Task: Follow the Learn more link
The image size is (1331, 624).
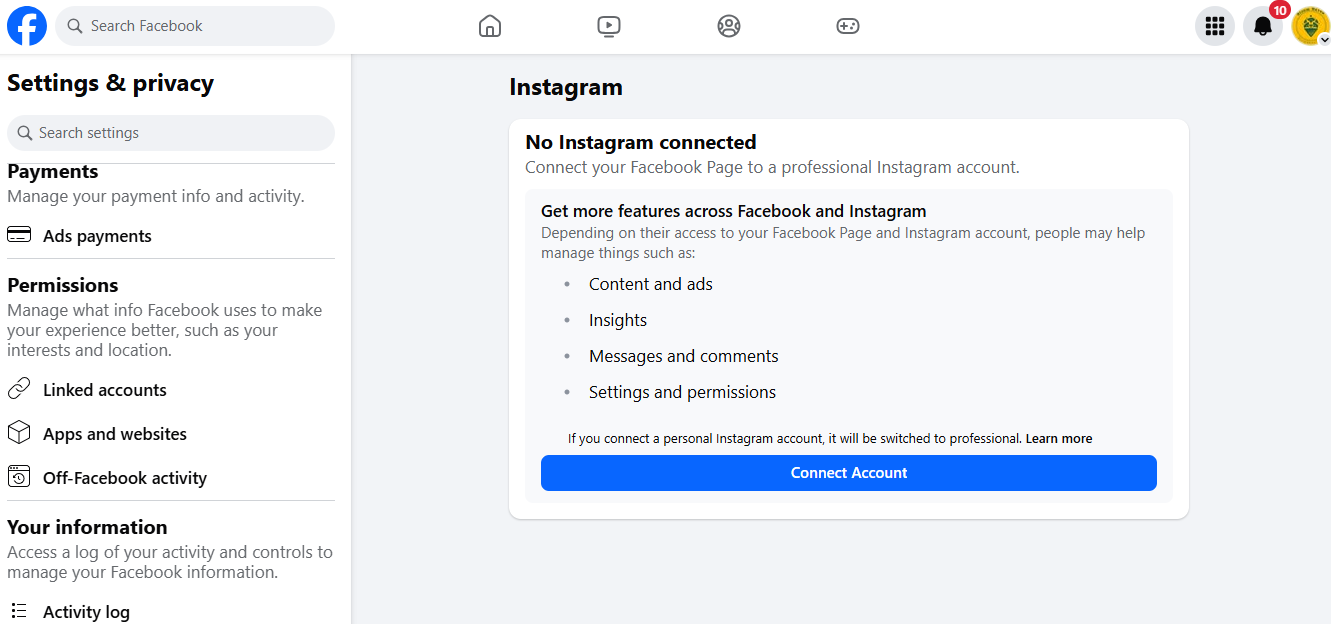Action: point(1059,439)
